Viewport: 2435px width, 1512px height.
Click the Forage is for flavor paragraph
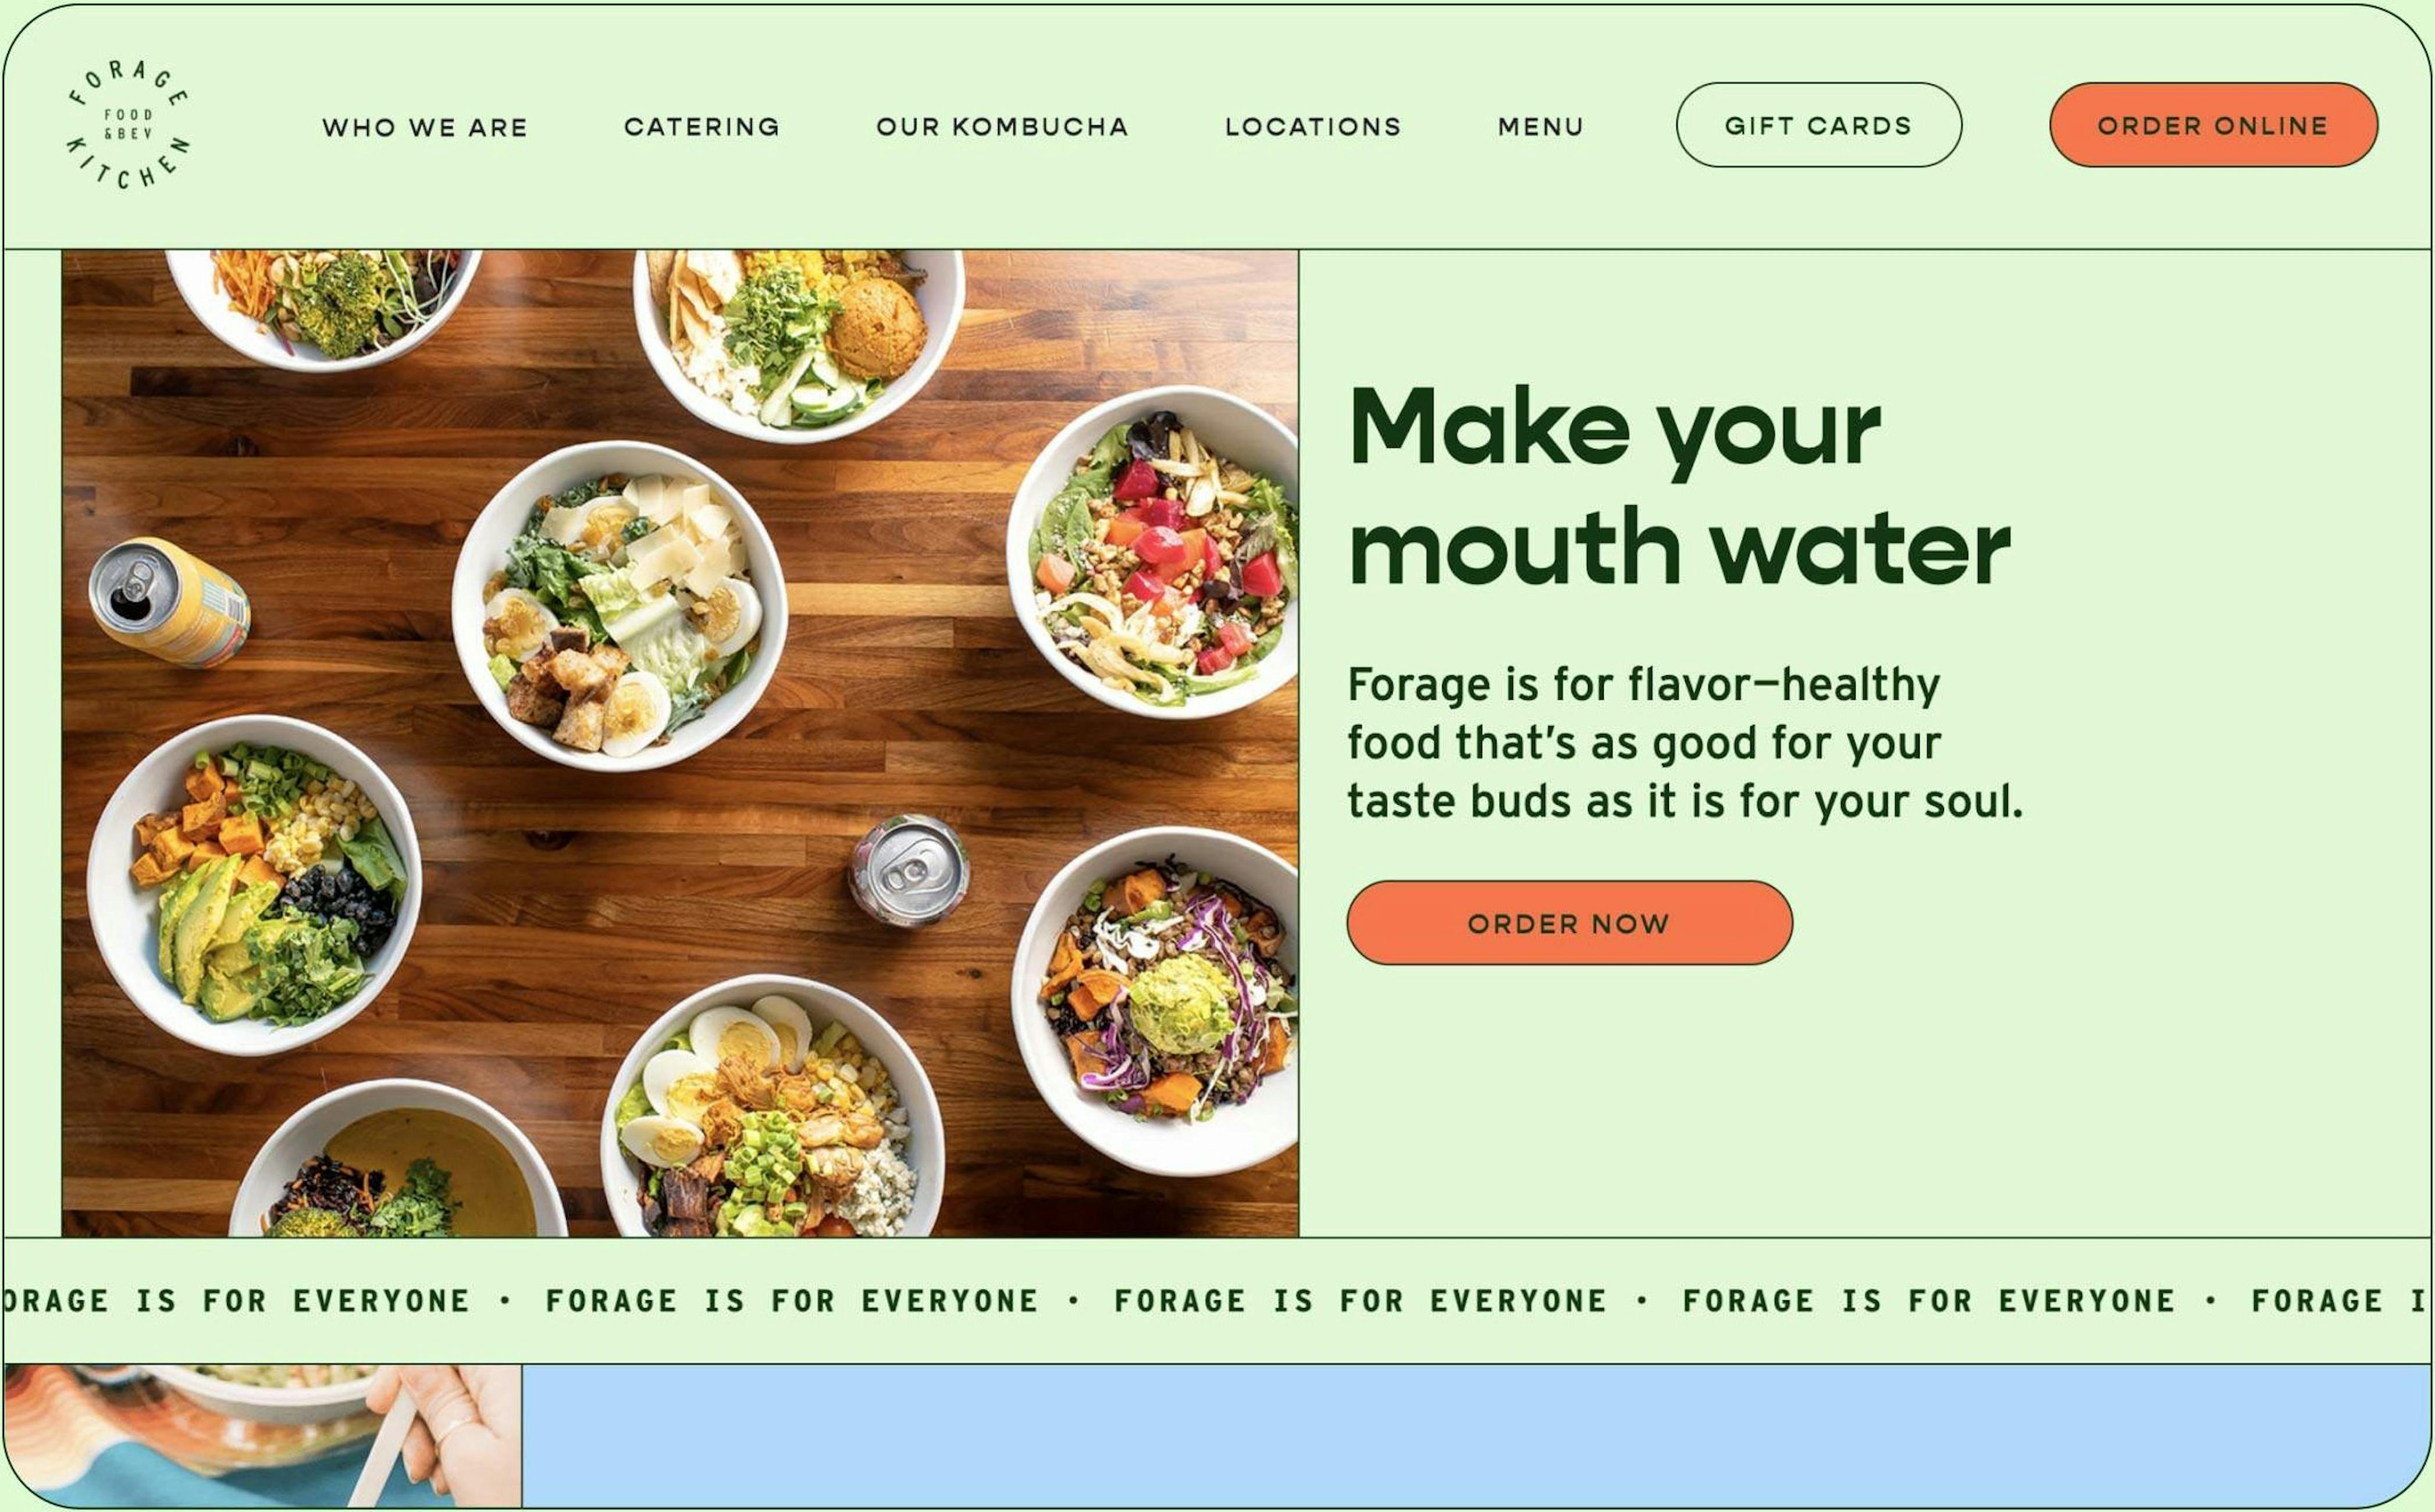pos(1684,743)
